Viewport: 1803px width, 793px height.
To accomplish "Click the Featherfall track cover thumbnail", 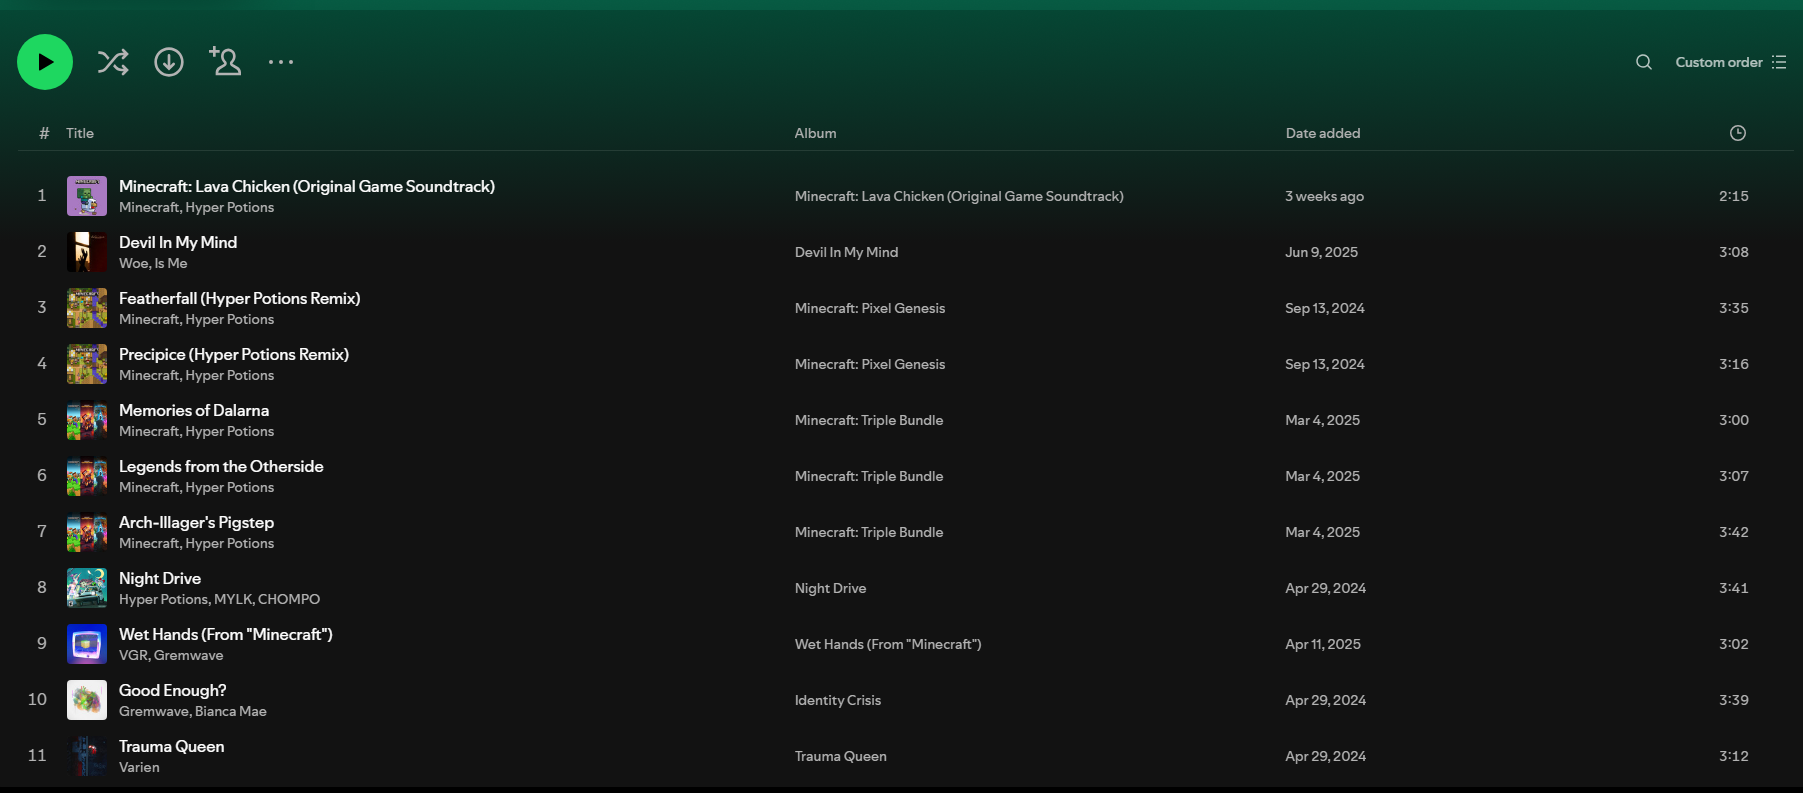I will [x=87, y=308].
